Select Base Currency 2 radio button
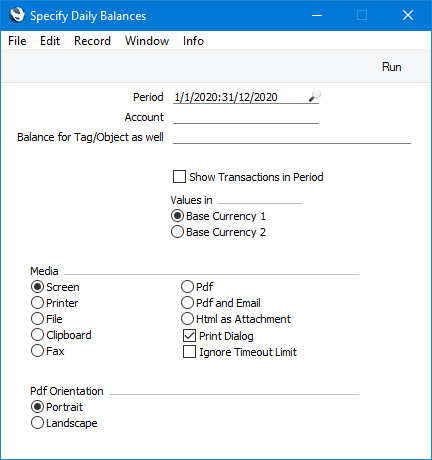The height and width of the screenshot is (460, 432). coord(177,232)
